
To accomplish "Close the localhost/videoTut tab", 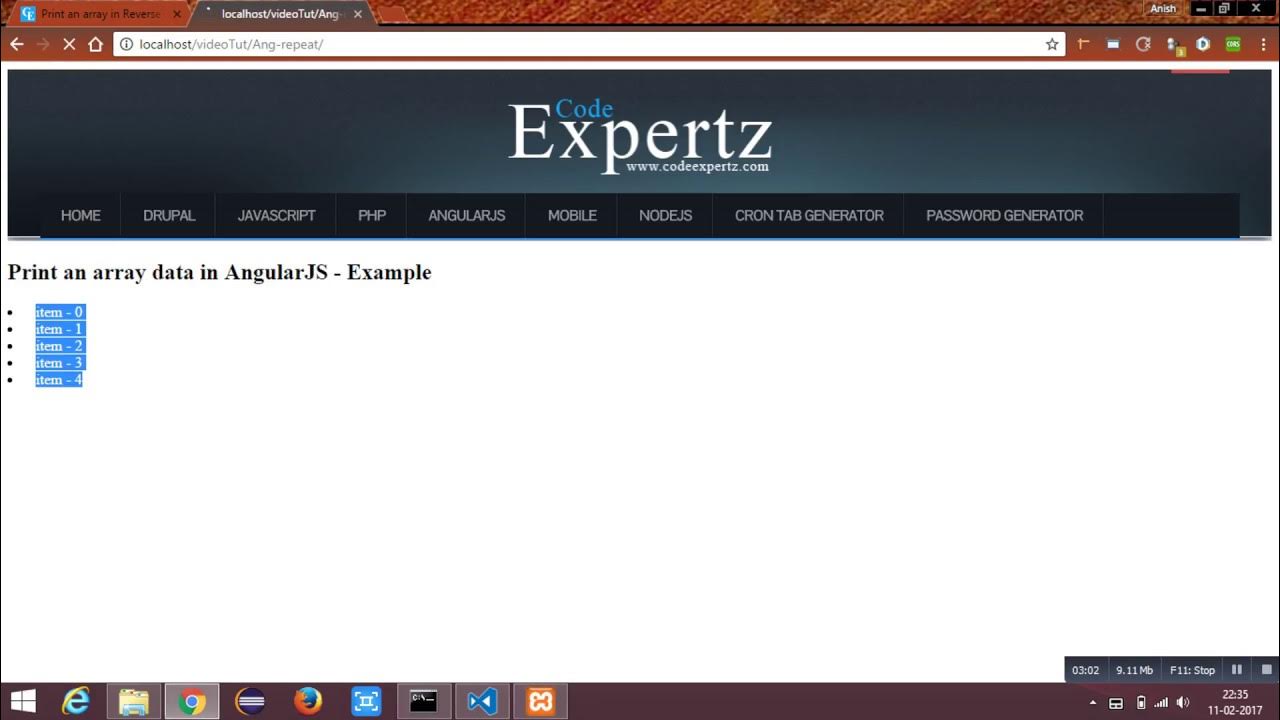I will pyautogui.click(x=358, y=14).
